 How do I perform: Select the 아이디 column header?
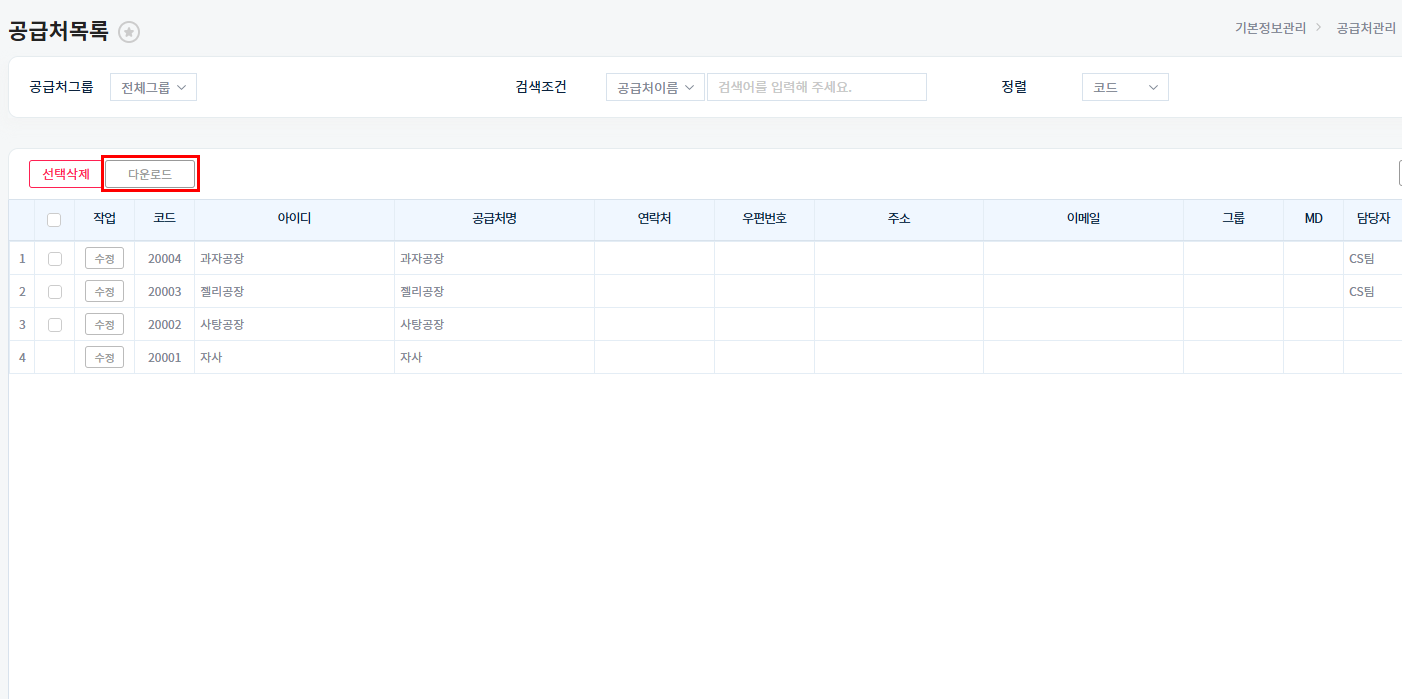tap(294, 219)
